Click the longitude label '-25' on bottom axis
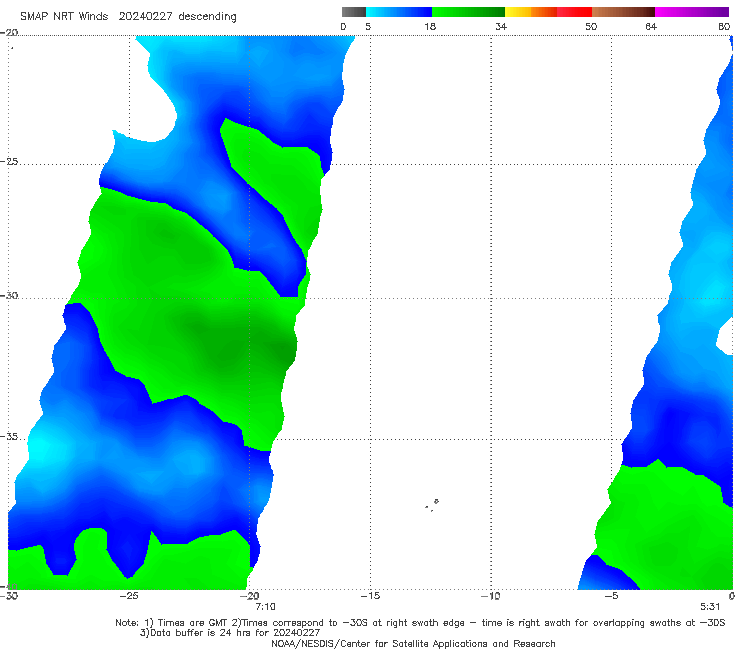 tap(129, 596)
